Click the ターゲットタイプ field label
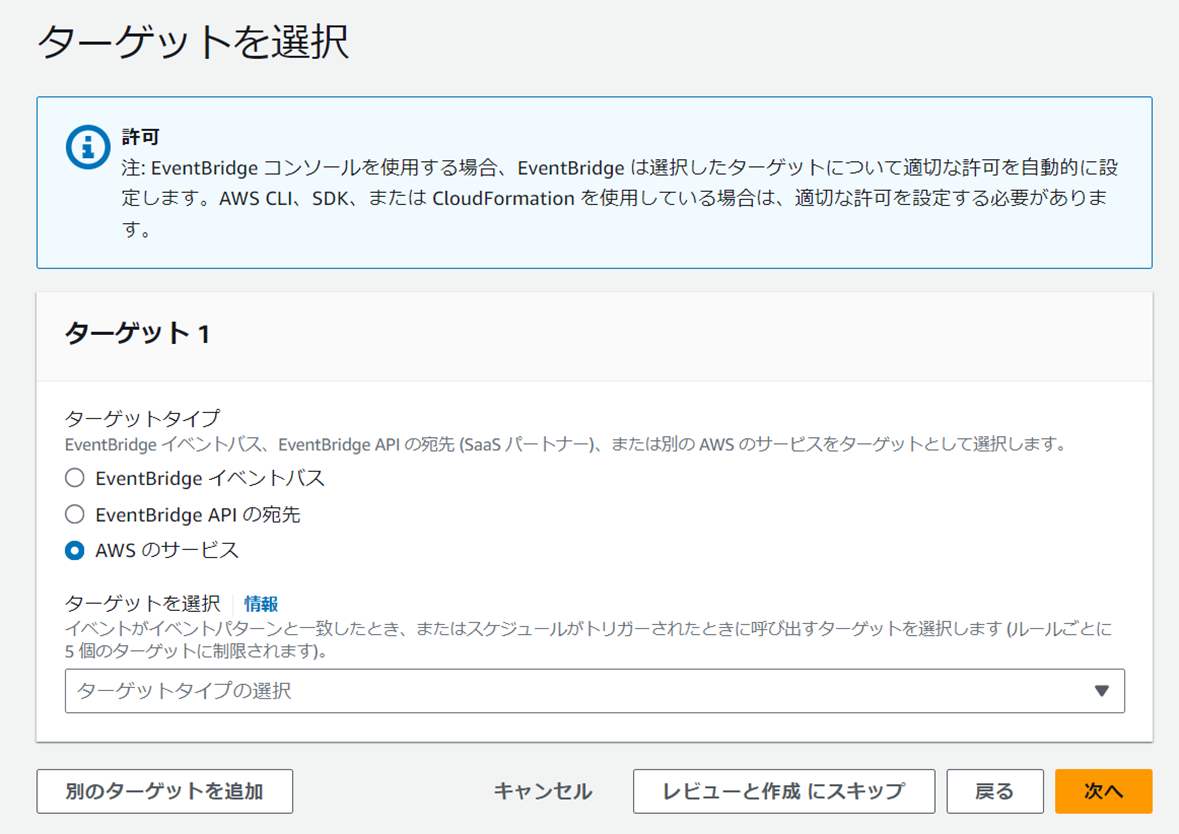 pos(143,418)
